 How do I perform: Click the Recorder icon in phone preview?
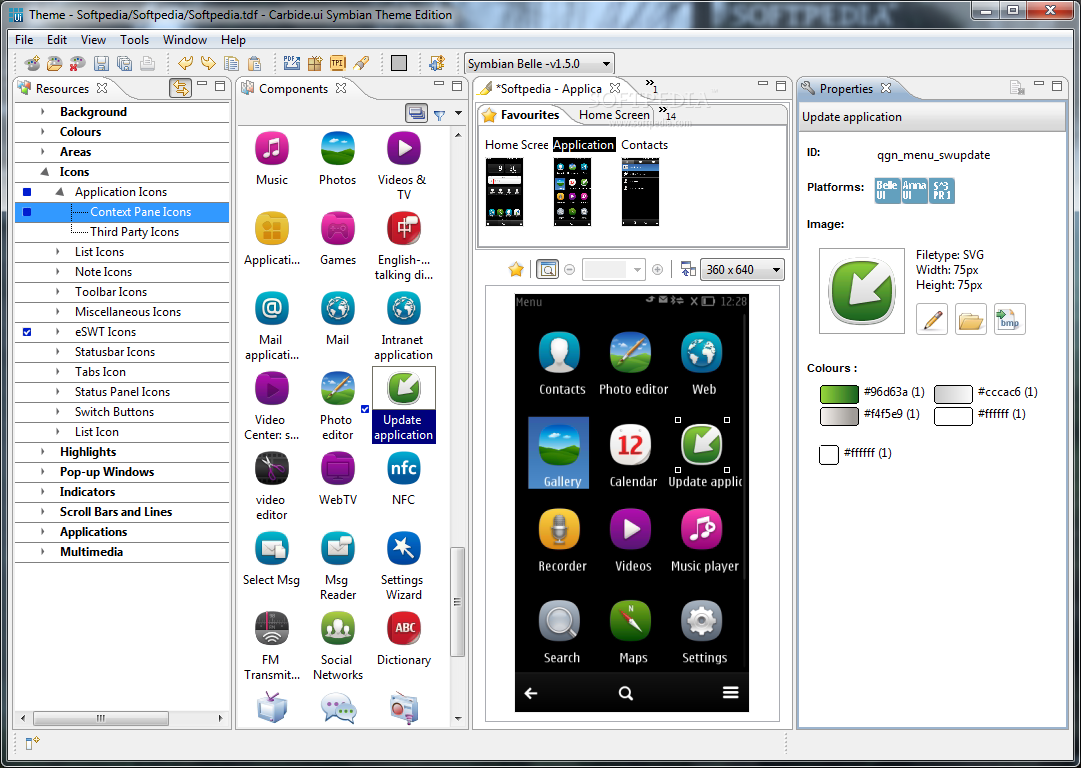coord(560,529)
